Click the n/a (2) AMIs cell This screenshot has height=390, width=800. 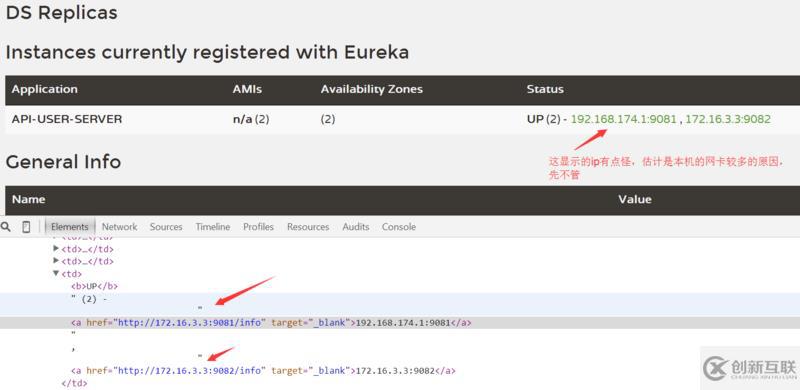click(x=251, y=119)
